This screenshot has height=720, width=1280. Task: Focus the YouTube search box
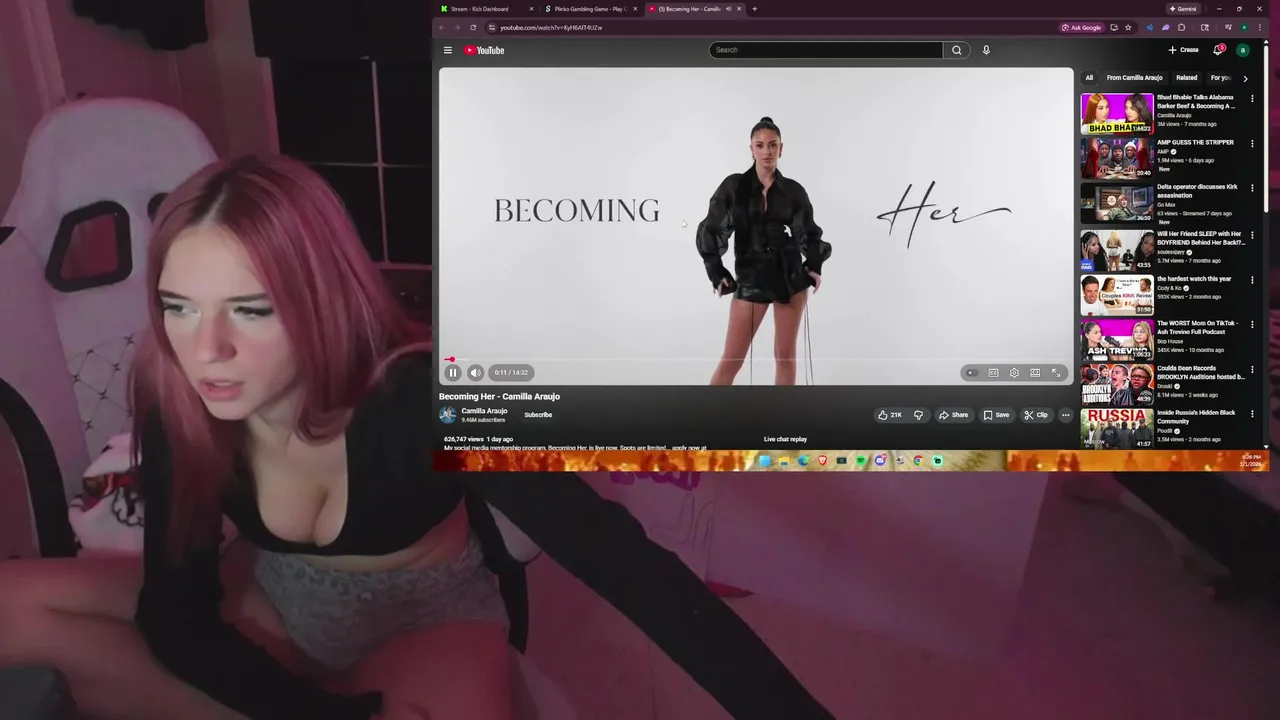tap(826, 50)
